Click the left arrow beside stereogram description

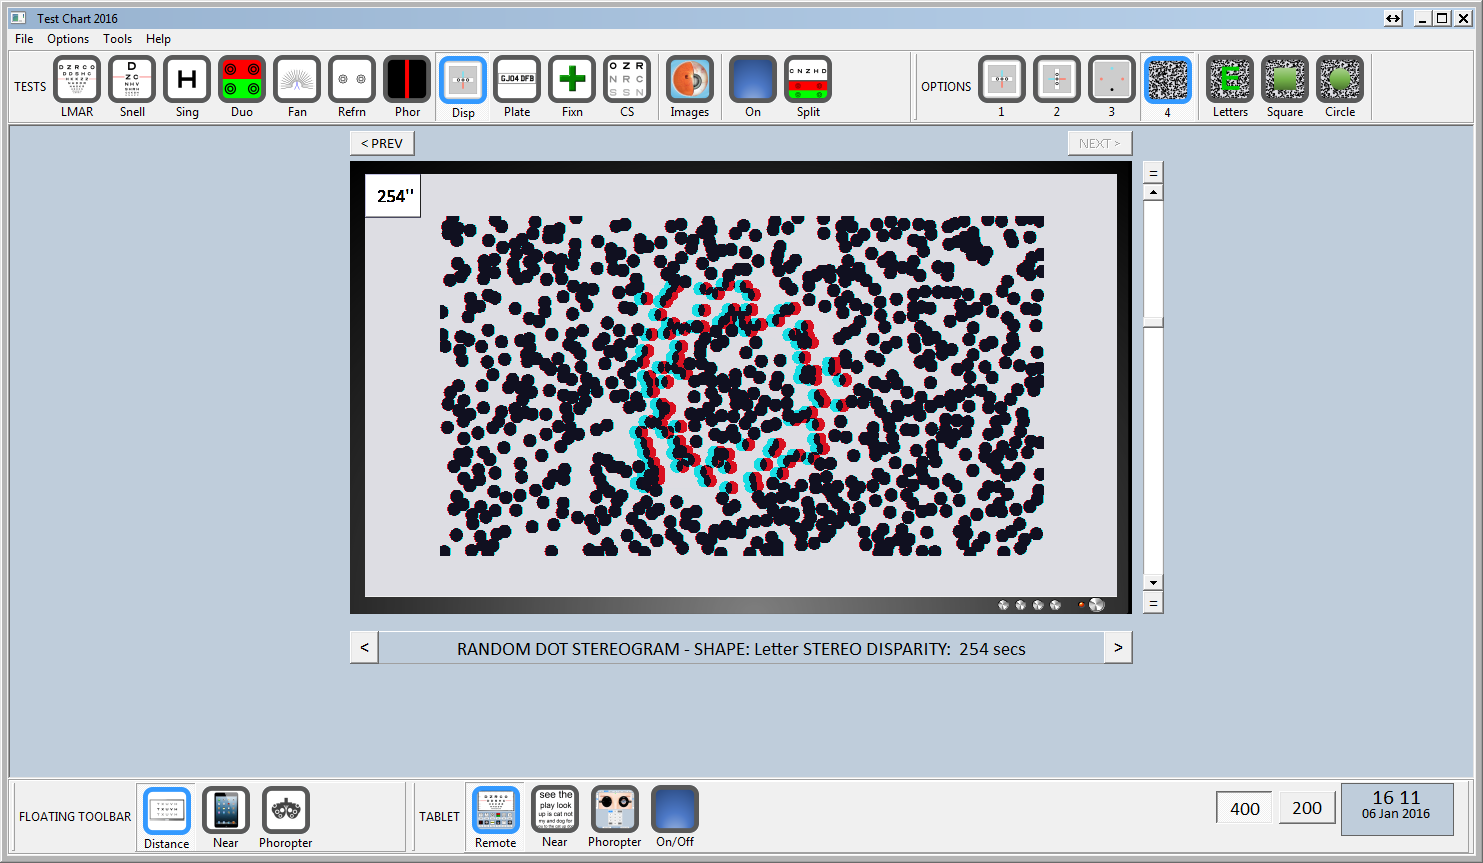[364, 648]
